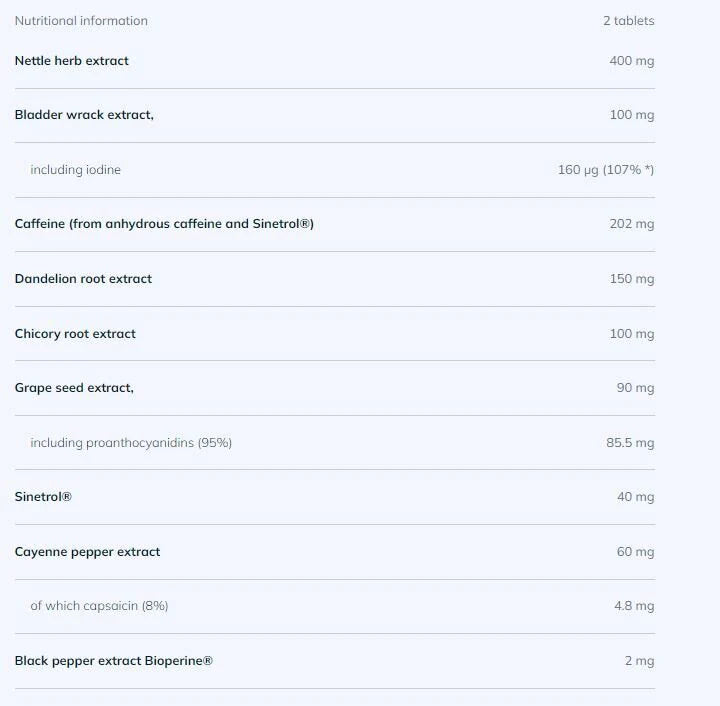Viewport: 720px width, 706px height.
Task: Select the Cayenne pepper extract label
Action: pyautogui.click(x=87, y=552)
